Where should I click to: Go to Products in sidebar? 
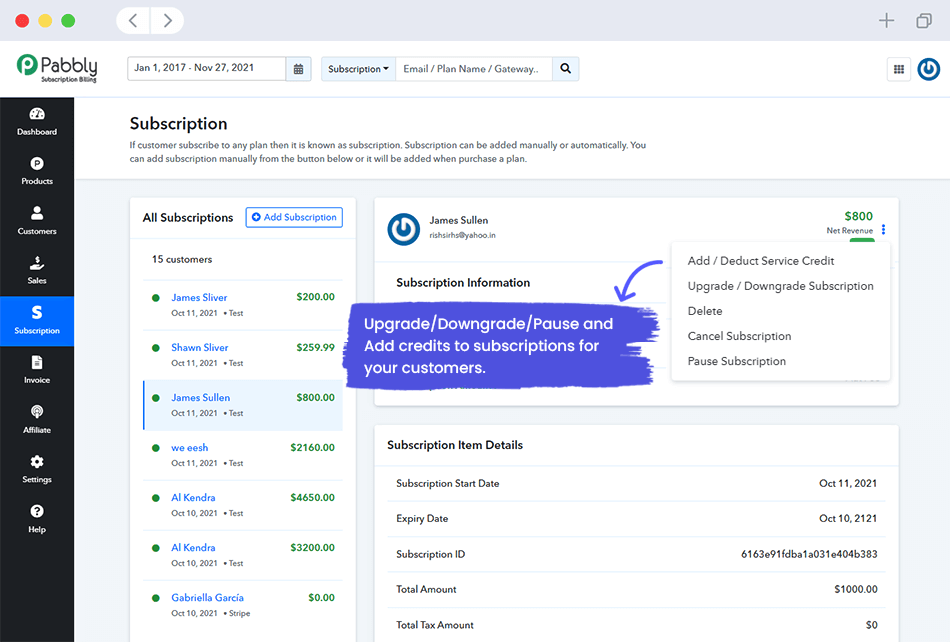click(37, 165)
